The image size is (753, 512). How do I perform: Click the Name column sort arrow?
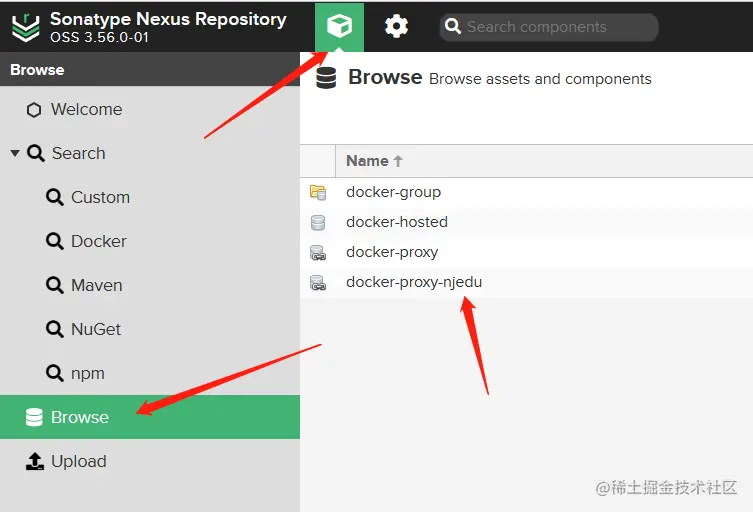tap(398, 161)
